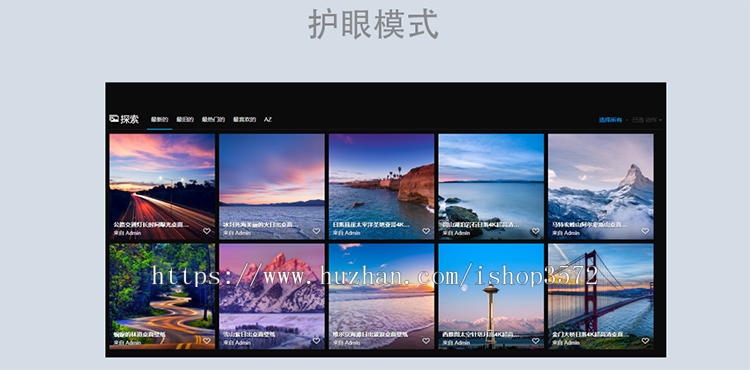This screenshot has height=370, width=750.
Task: Click heart on the red cliffs coast wallpaper
Action: point(426,231)
